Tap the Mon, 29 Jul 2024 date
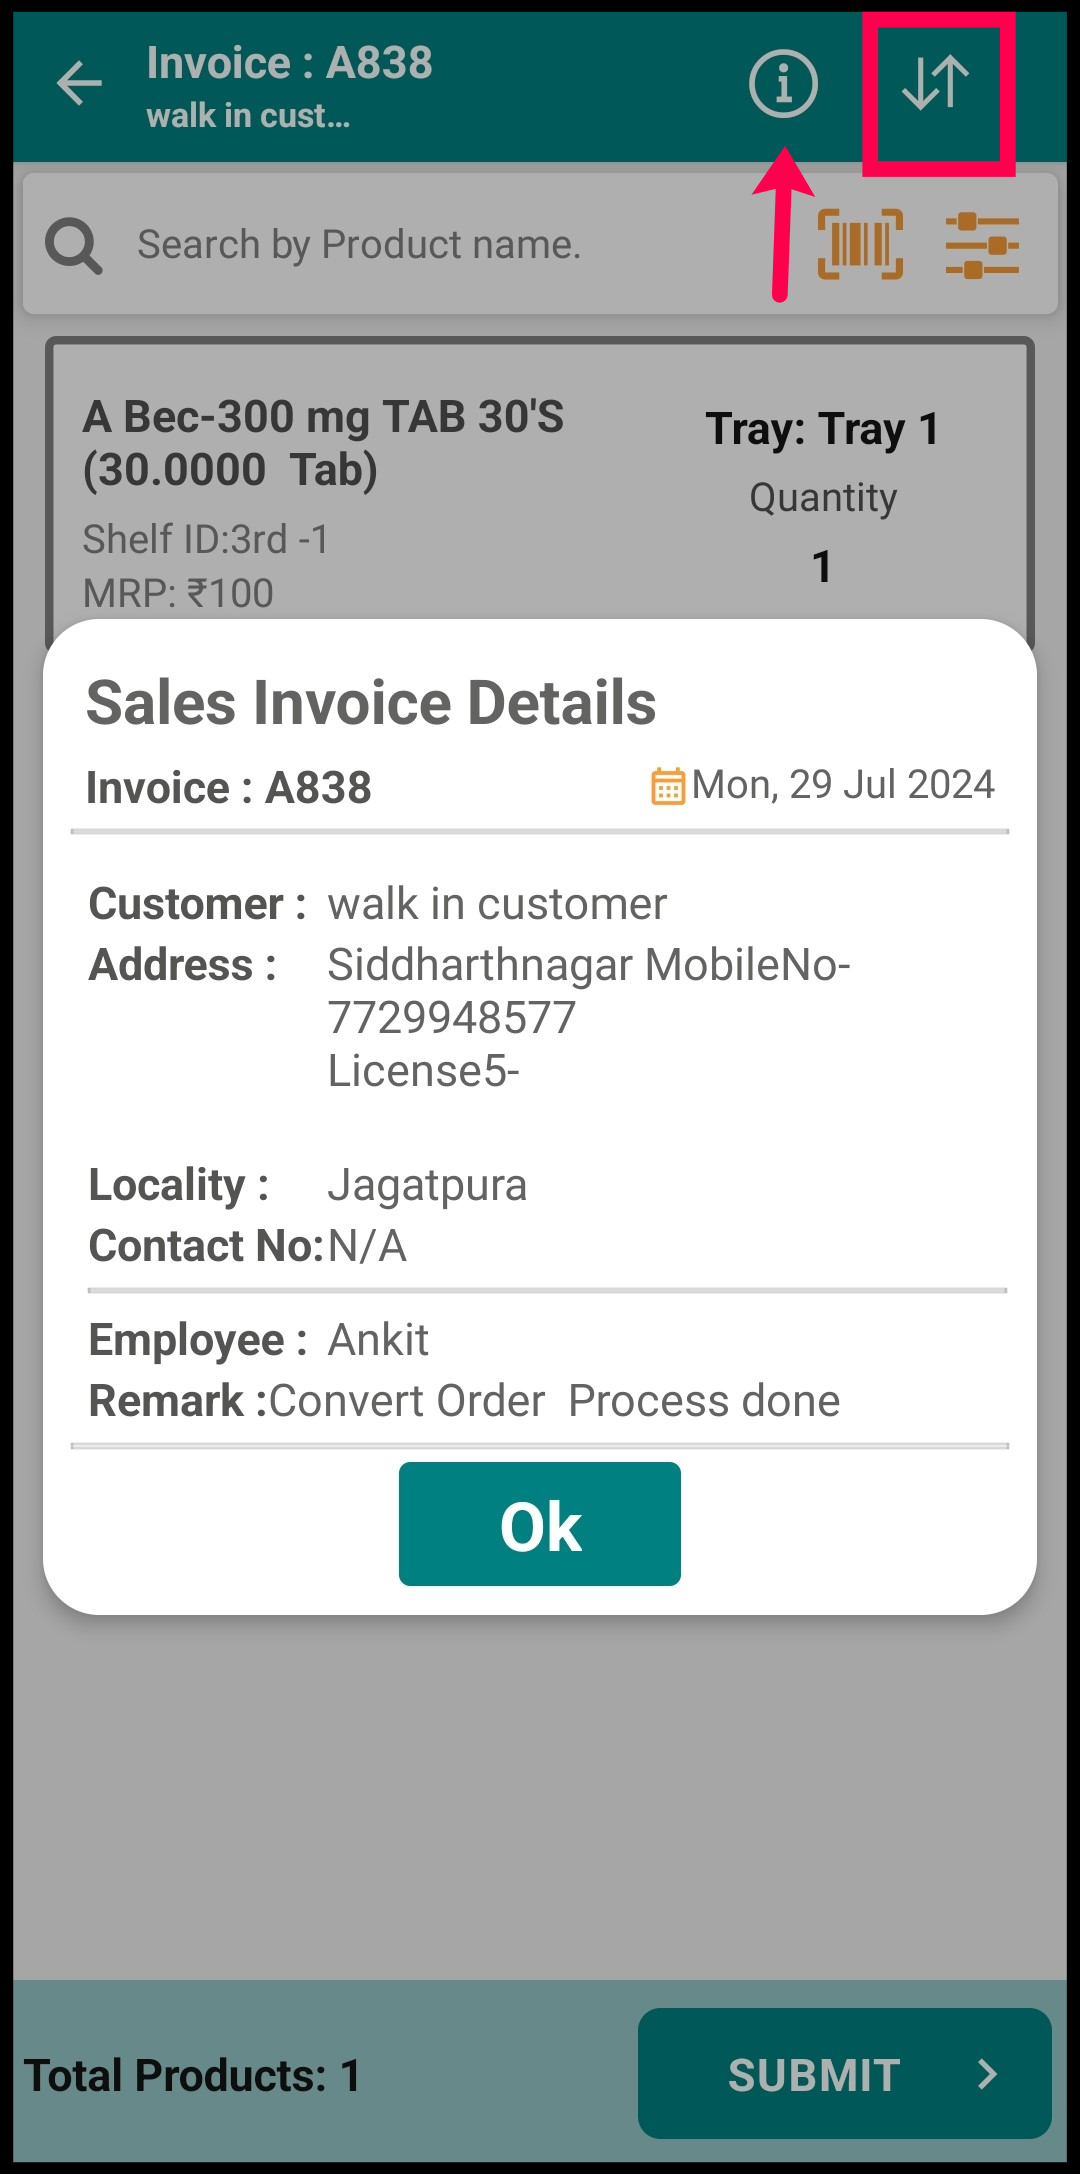Screen dimensions: 1080x2174 [x=843, y=785]
